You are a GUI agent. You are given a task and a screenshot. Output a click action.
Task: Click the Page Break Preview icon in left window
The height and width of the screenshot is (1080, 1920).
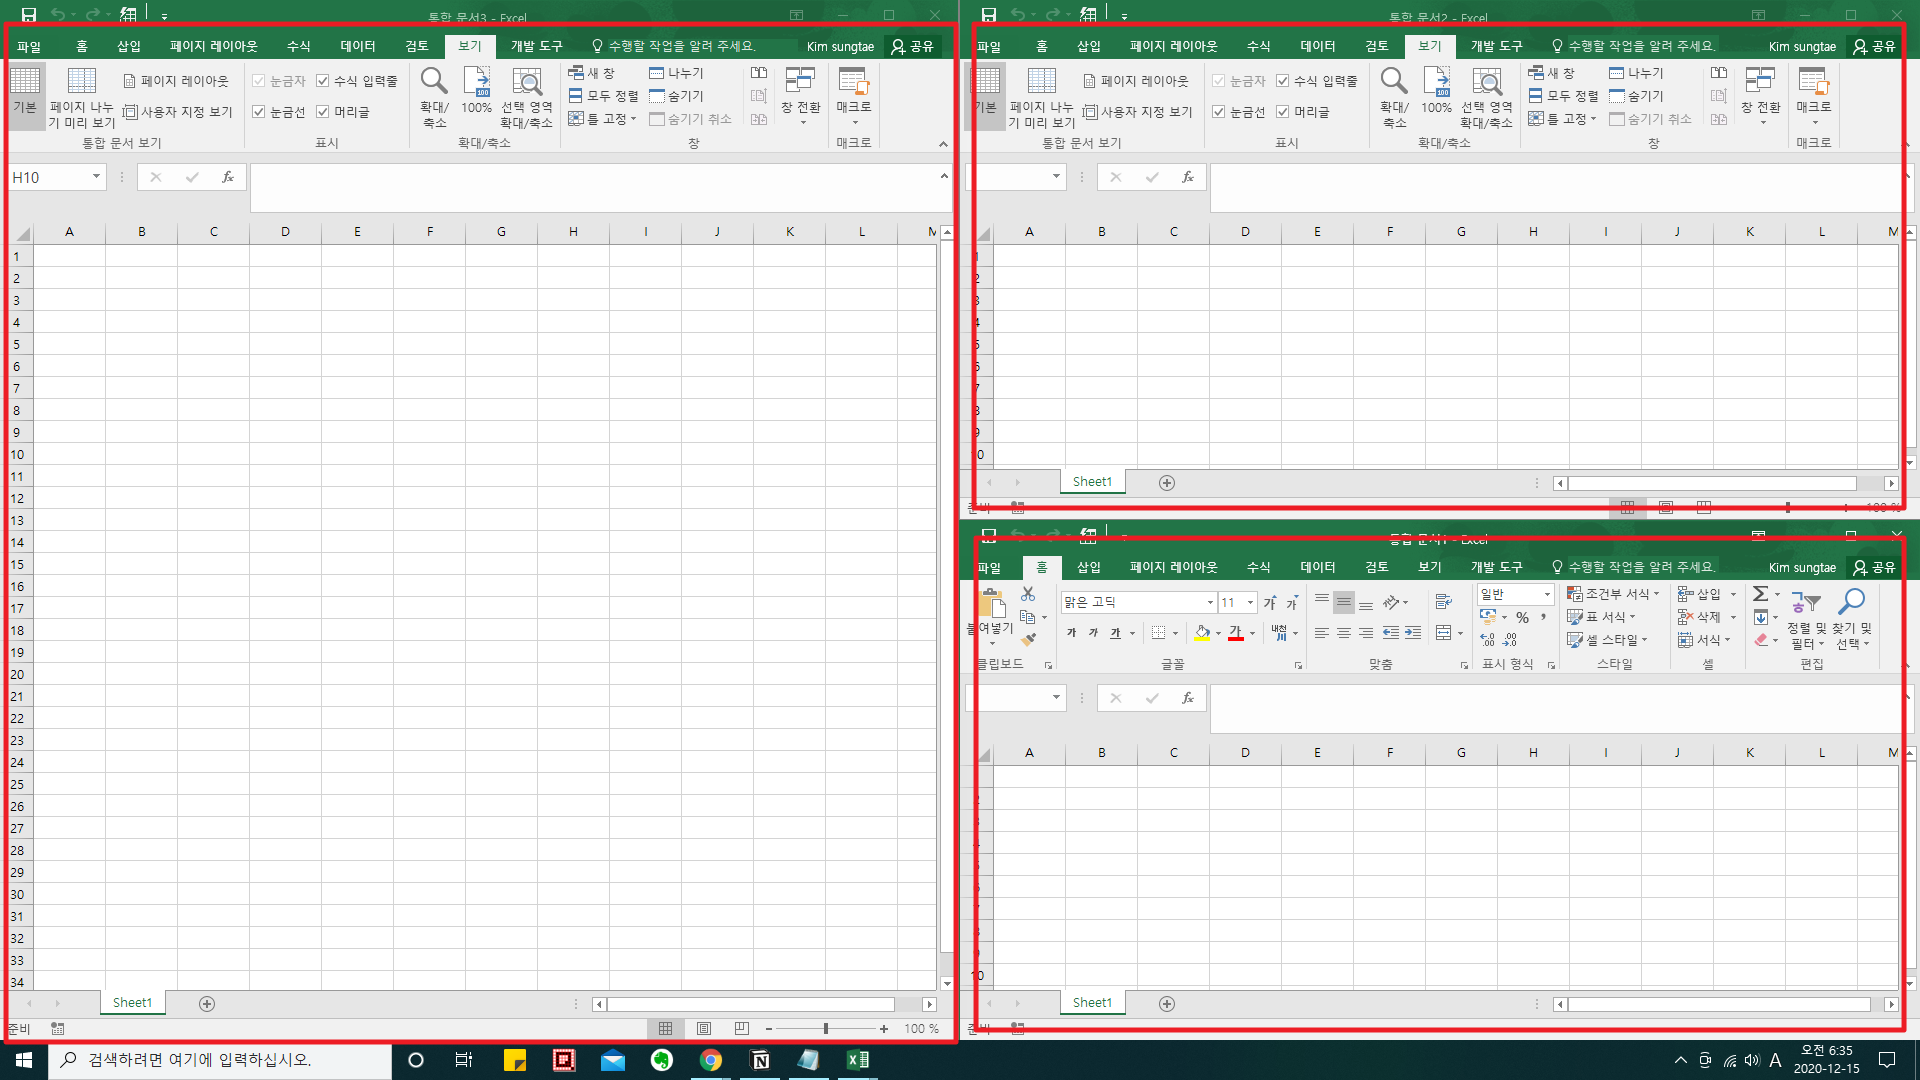tap(81, 82)
